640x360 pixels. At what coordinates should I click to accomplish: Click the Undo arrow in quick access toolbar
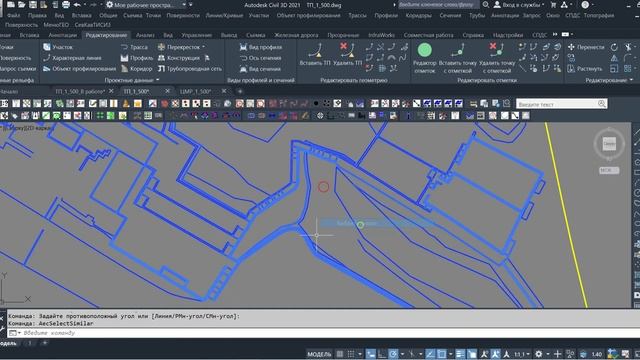(77, 5)
